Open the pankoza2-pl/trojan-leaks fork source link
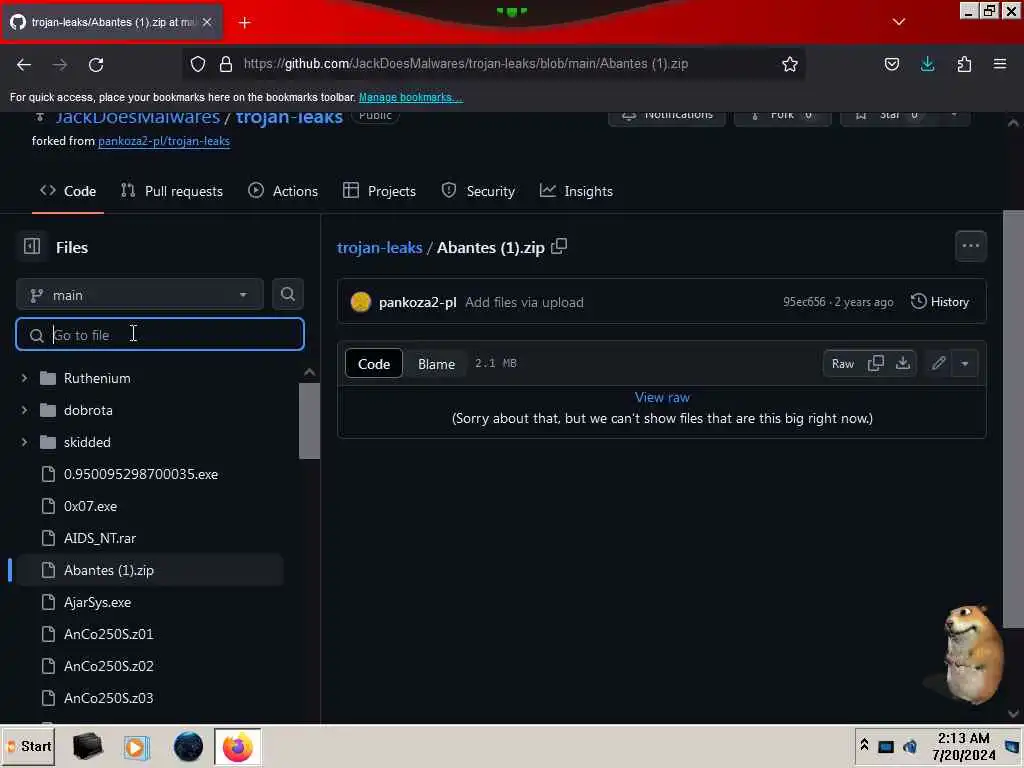1024x768 pixels. [x=164, y=141]
